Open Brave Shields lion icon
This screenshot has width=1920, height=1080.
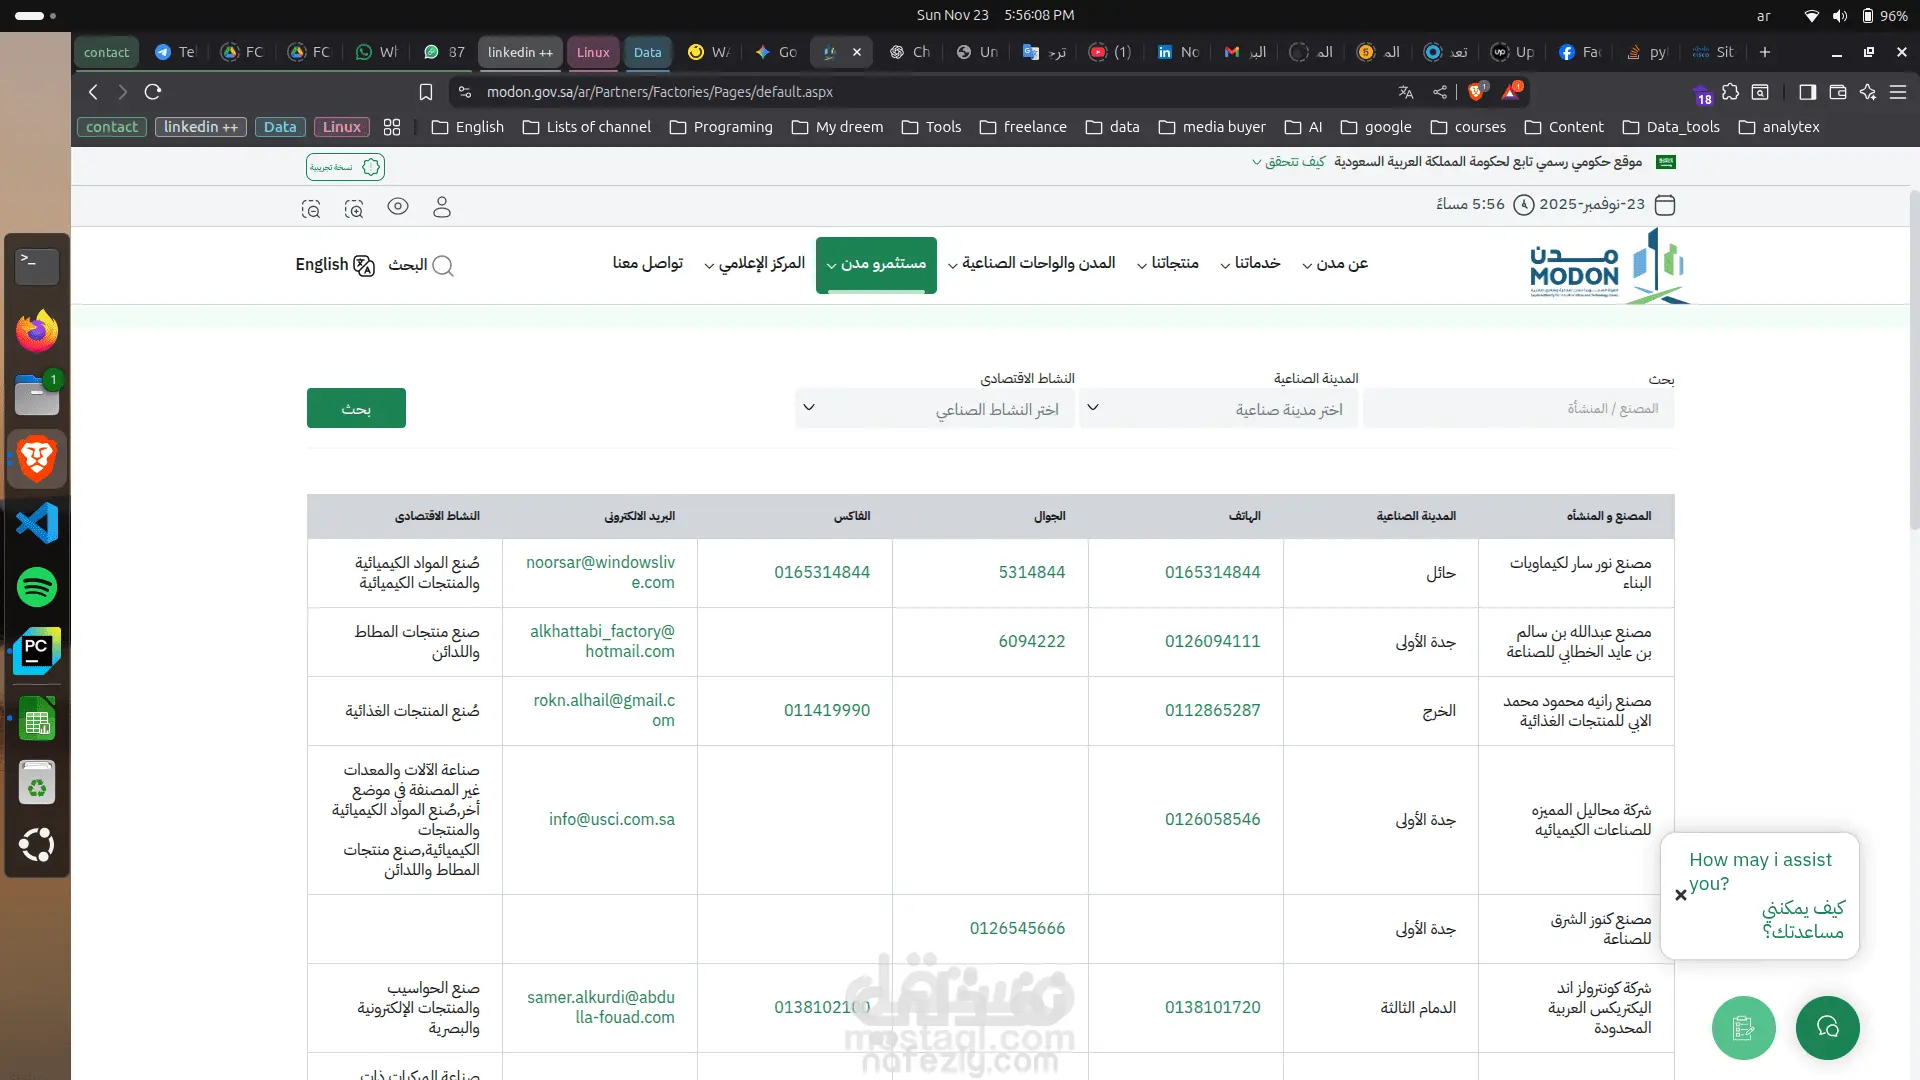1477,92
